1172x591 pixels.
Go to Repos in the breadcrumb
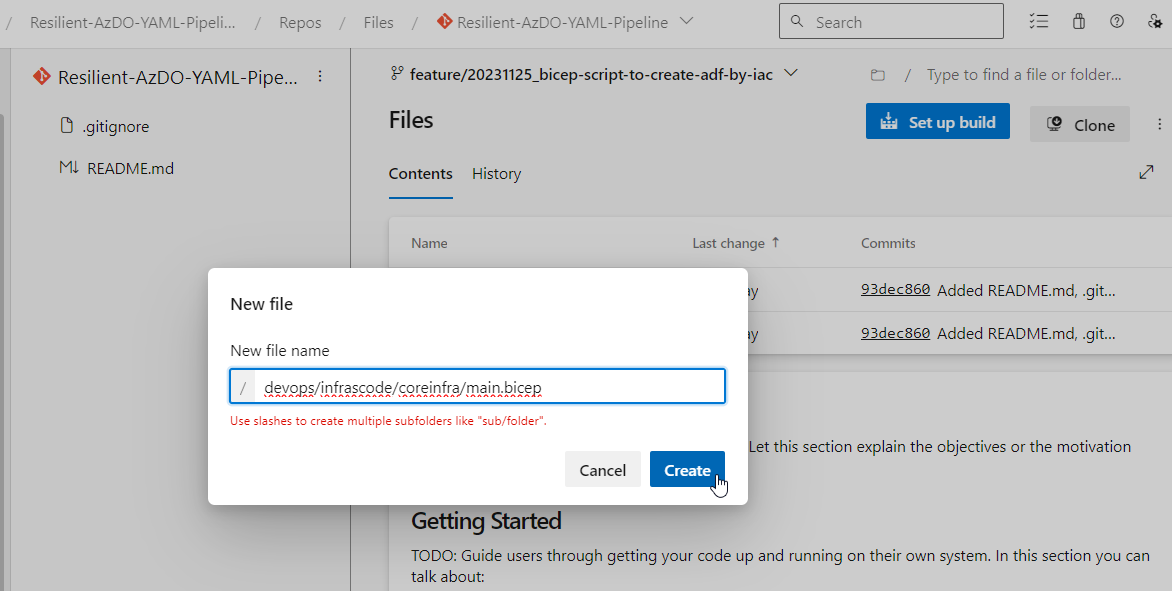click(x=300, y=22)
